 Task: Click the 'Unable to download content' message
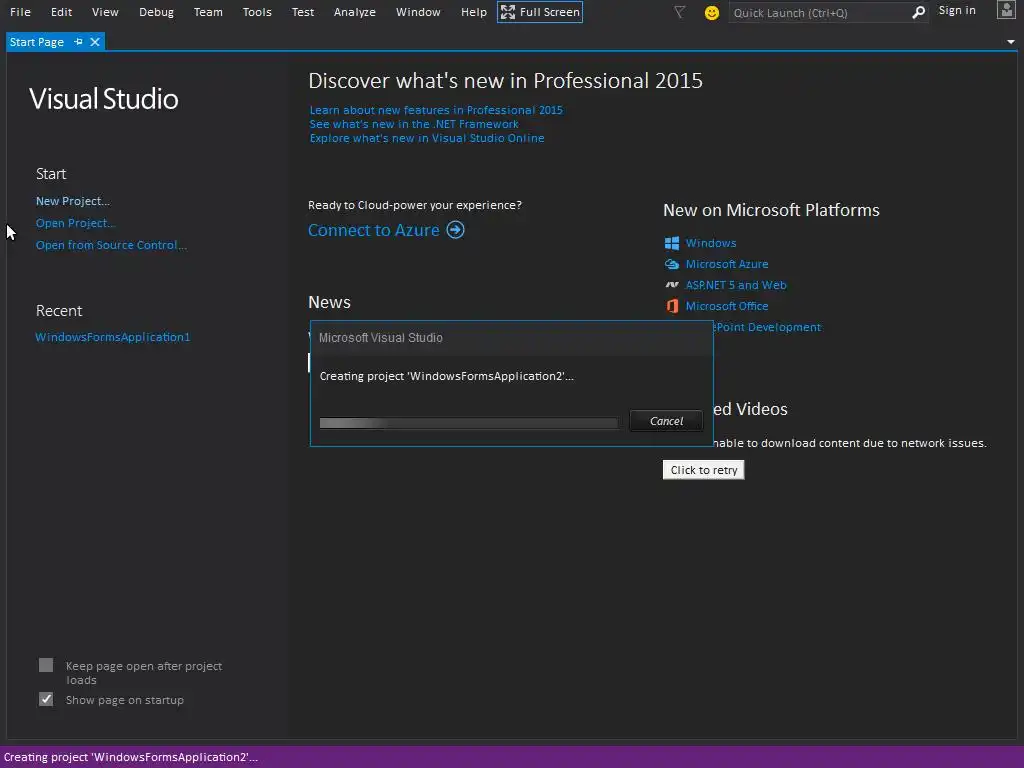pyautogui.click(x=850, y=443)
